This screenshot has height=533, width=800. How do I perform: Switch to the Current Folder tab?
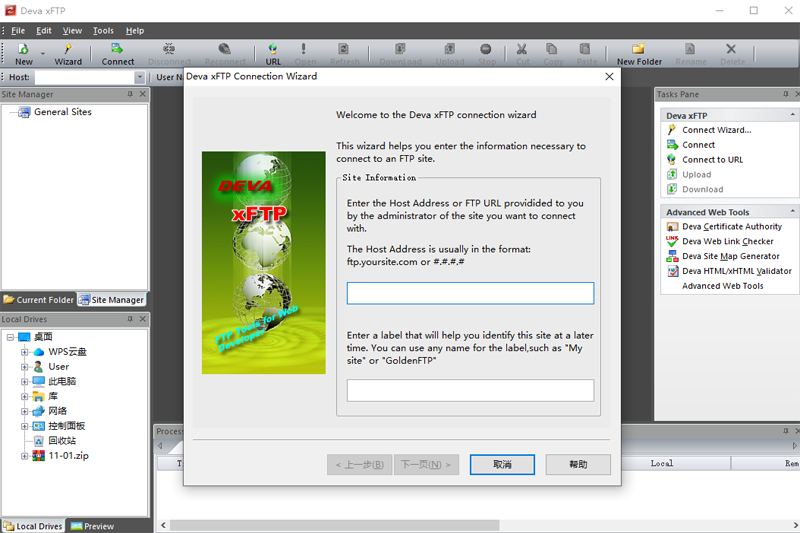[x=39, y=300]
